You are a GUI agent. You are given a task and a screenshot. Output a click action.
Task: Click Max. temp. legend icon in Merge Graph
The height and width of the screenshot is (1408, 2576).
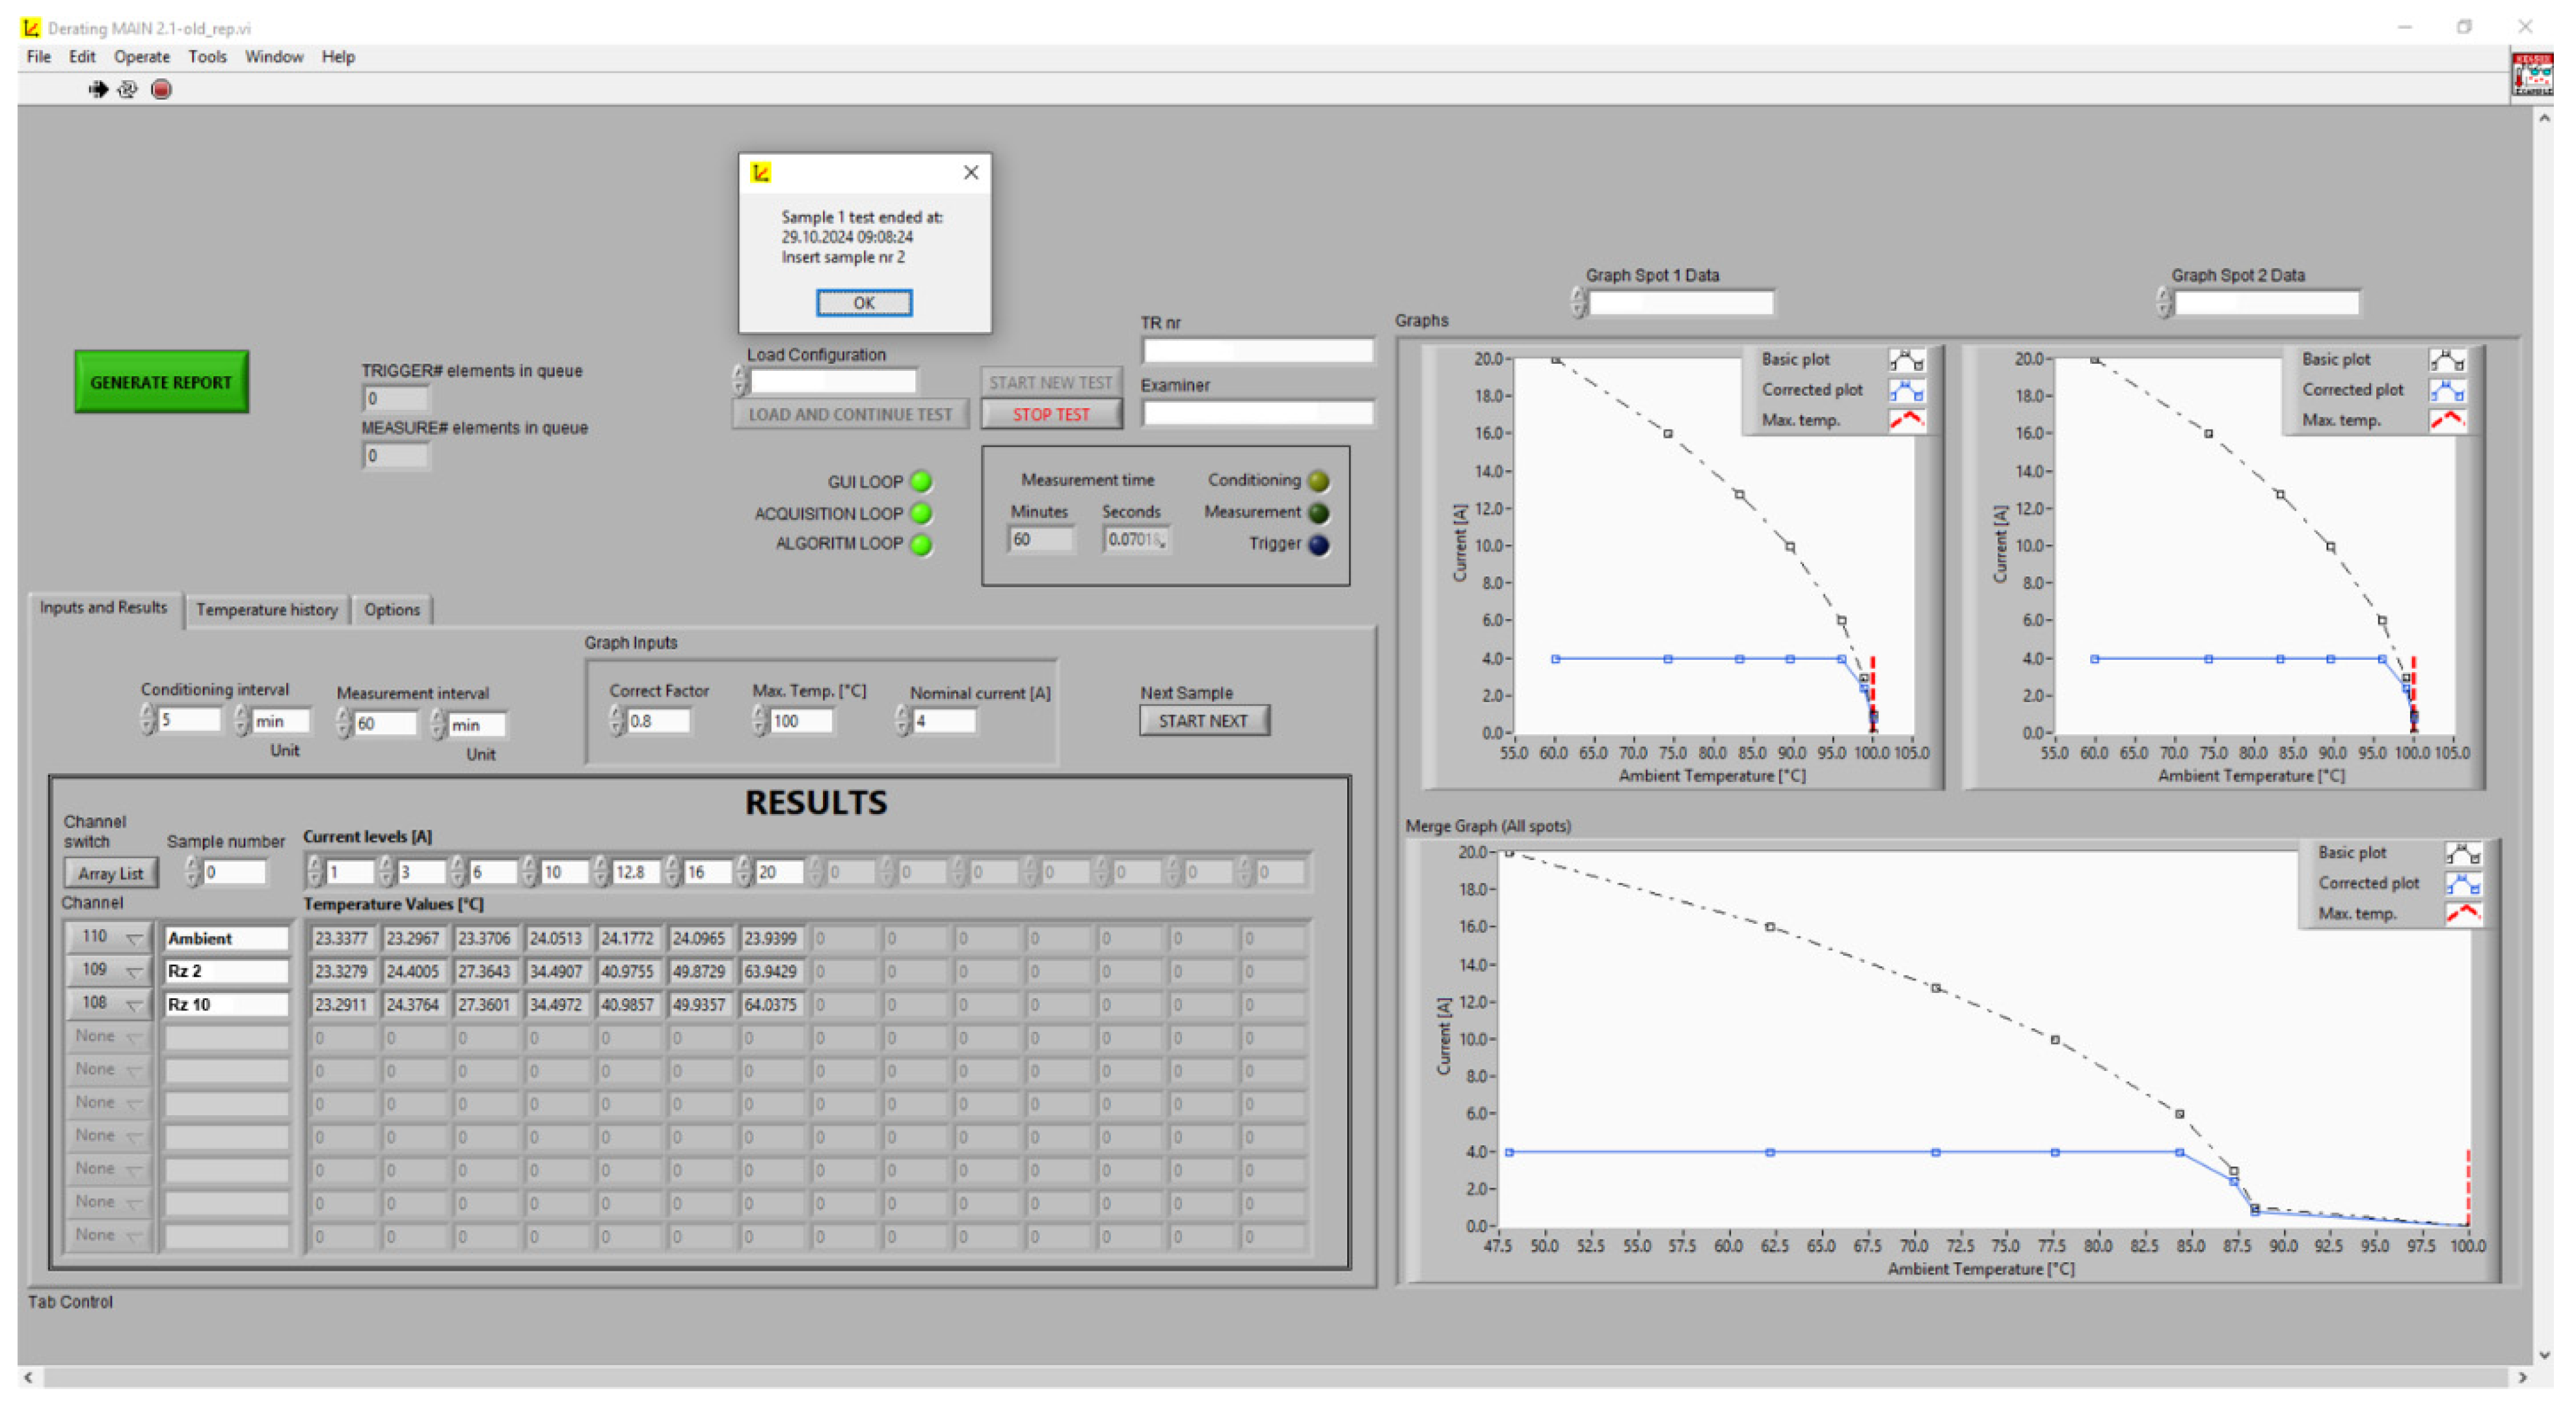coord(2463,914)
